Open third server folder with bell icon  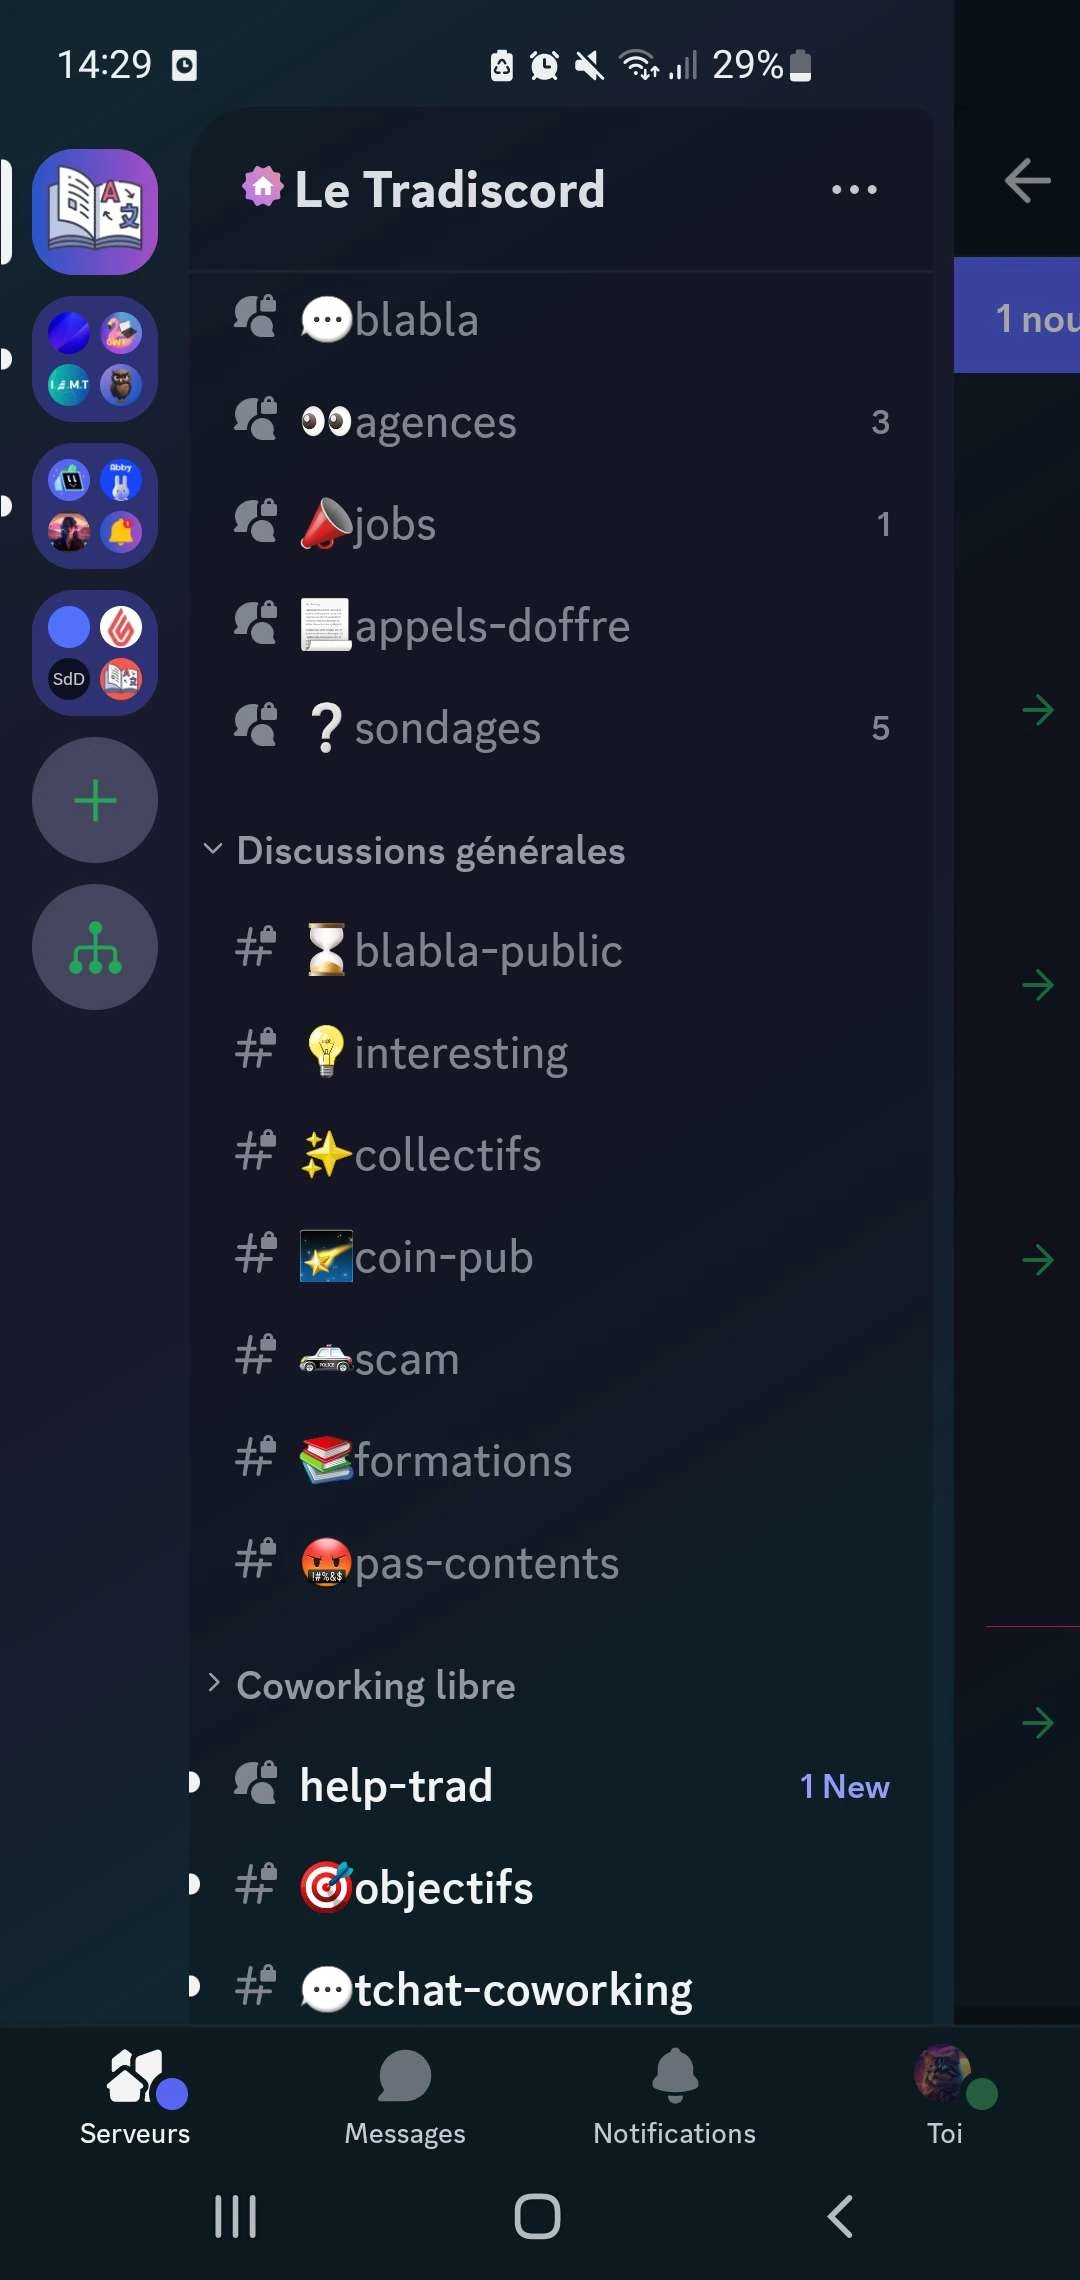[95, 506]
